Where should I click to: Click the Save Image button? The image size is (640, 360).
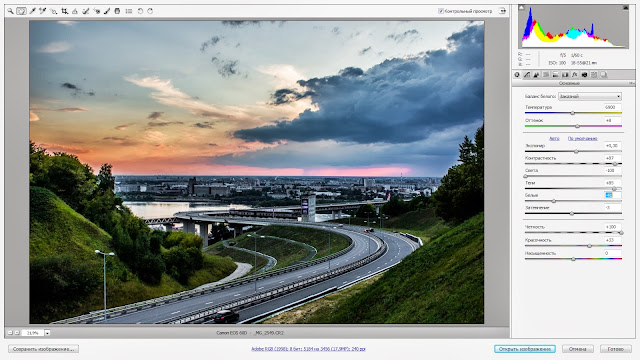43,349
